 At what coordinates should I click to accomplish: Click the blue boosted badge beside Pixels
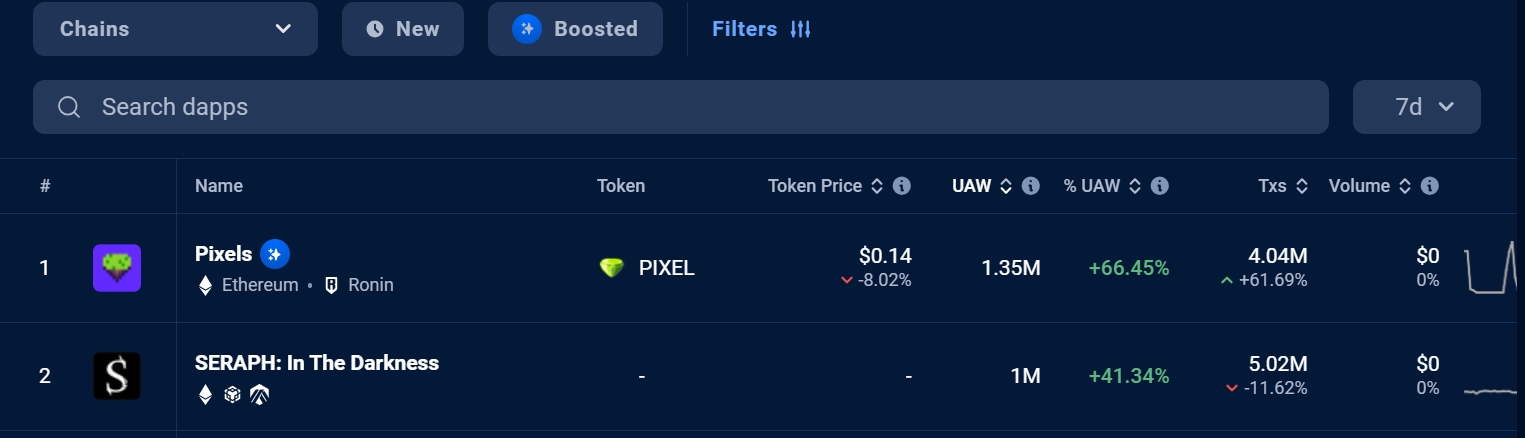tap(275, 254)
